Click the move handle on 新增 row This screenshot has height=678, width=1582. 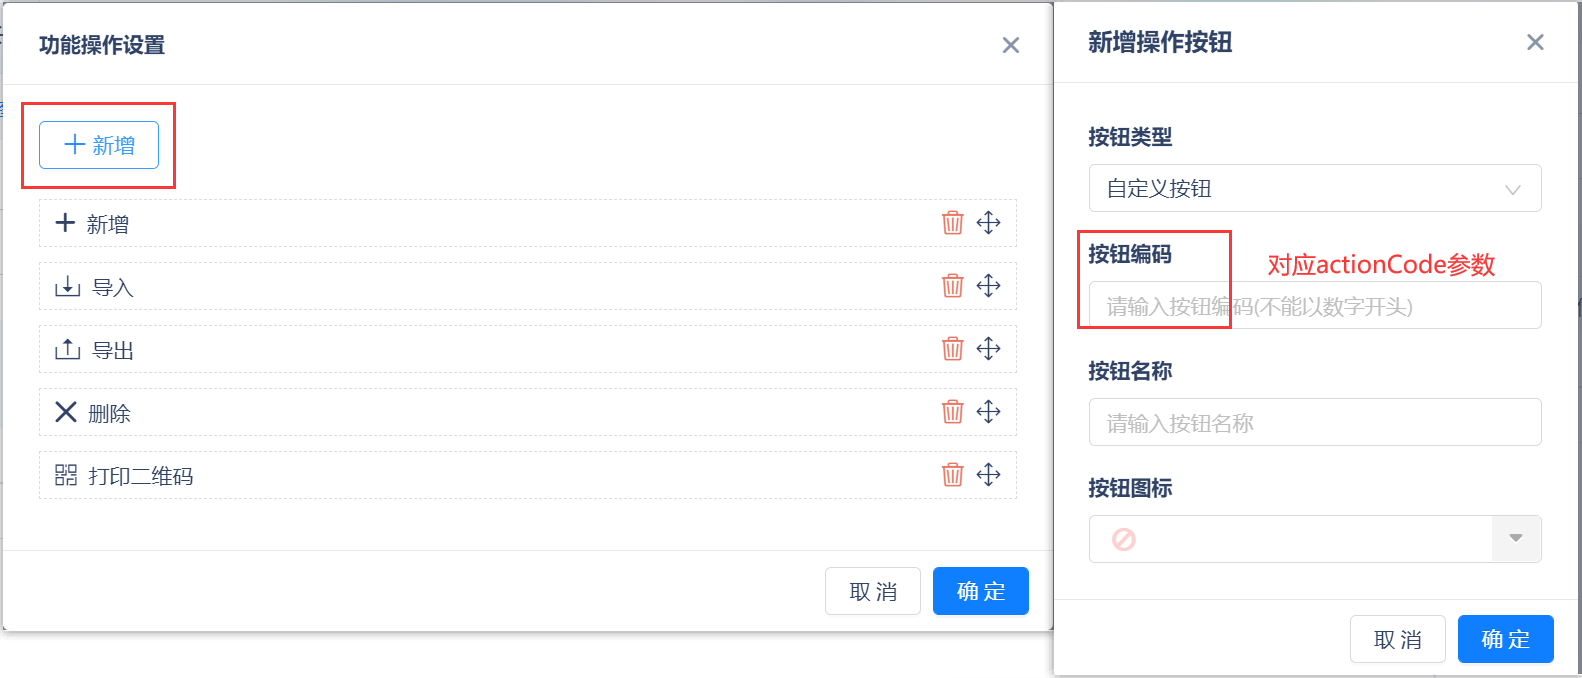988,223
